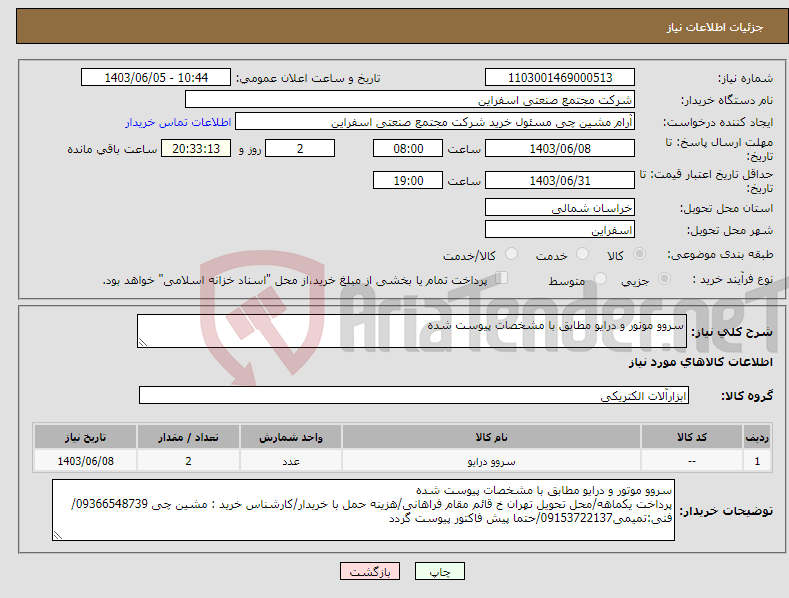Click the item name cell سروو درایو
The height and width of the screenshot is (598, 789).
[x=491, y=461]
